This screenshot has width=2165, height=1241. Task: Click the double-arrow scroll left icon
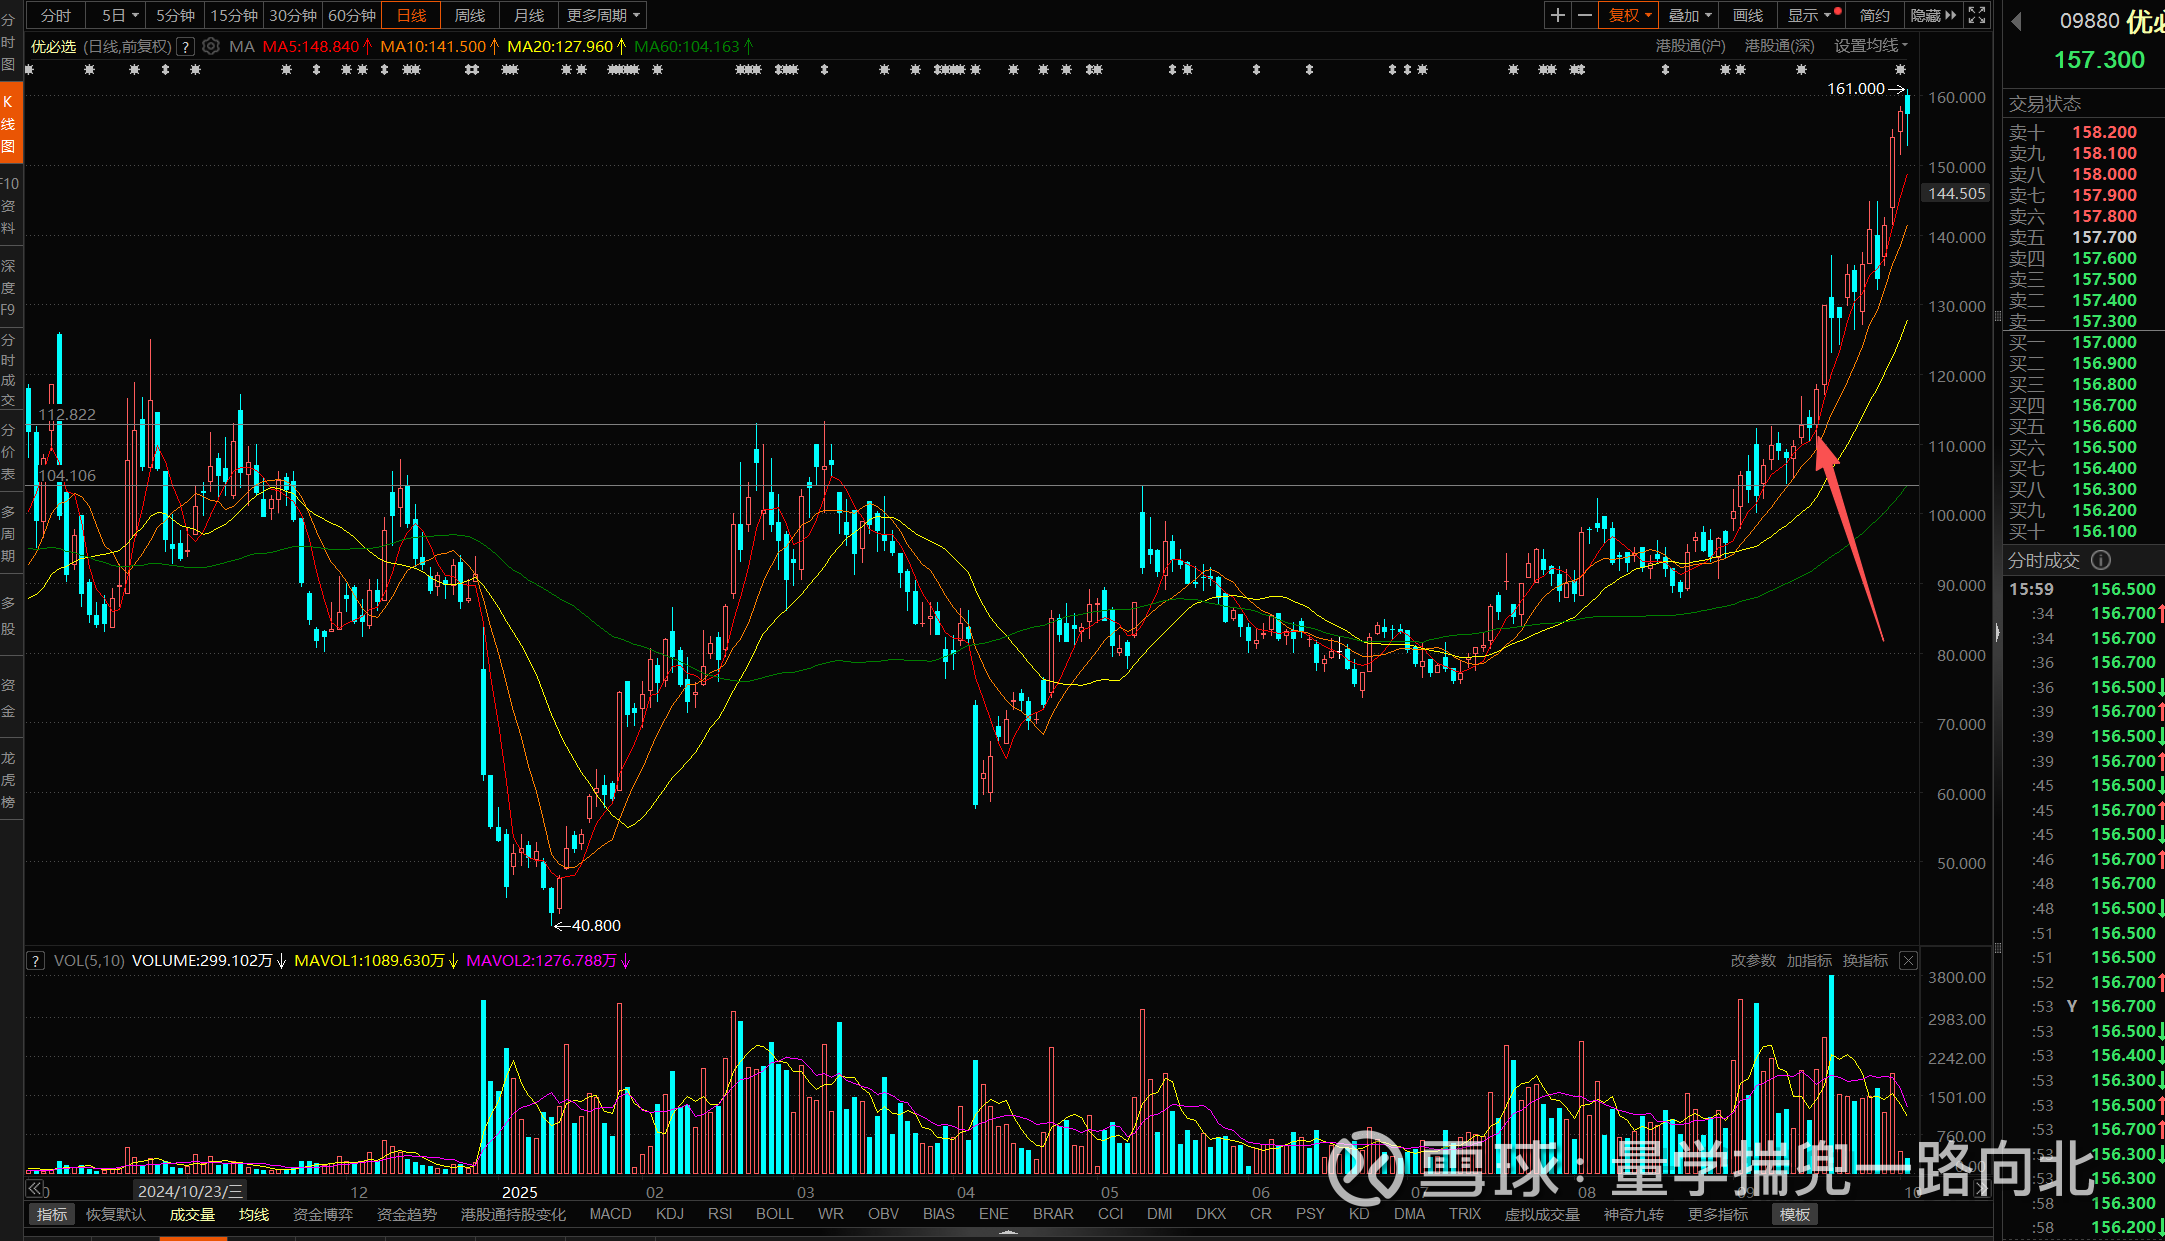coord(34,1189)
